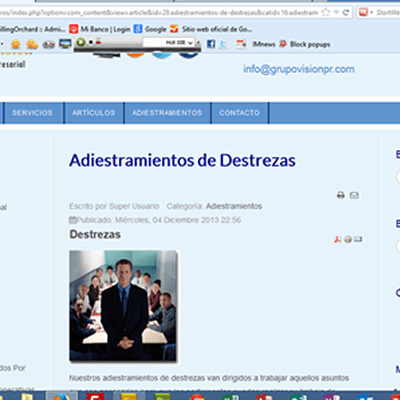Screen dimensions: 400x400
Task: Click the article print icon
Action: point(341,195)
